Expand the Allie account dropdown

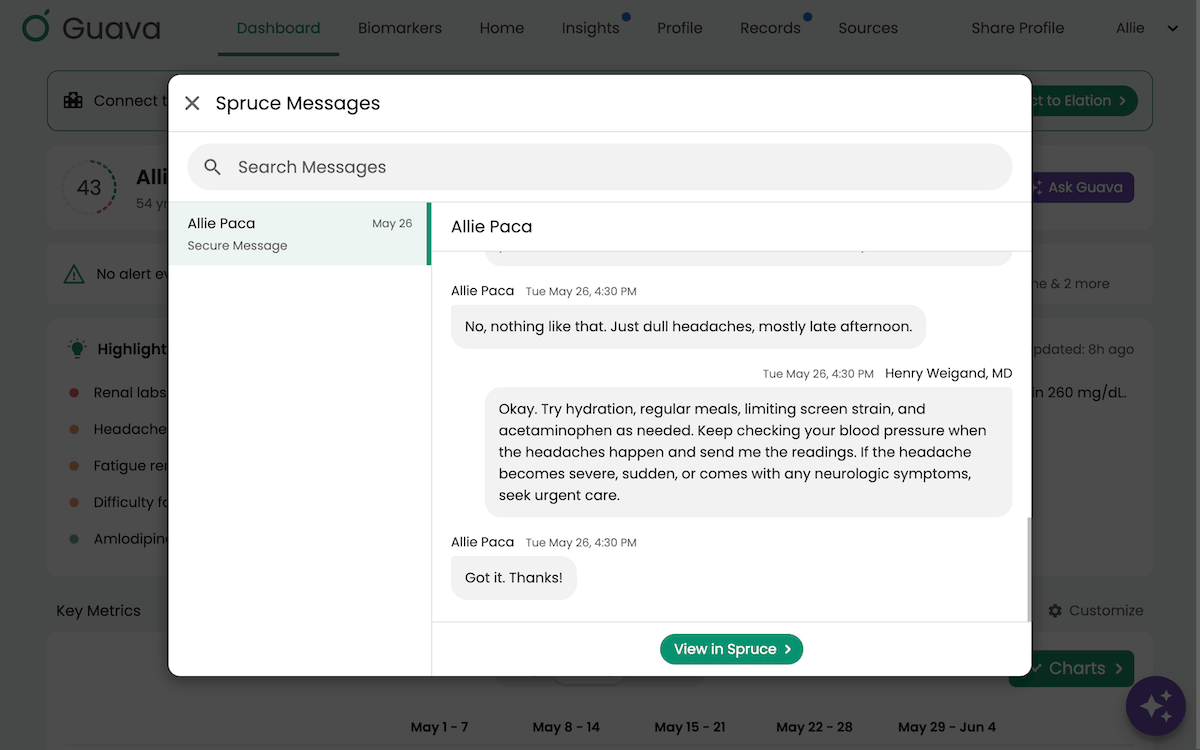(x=1147, y=28)
